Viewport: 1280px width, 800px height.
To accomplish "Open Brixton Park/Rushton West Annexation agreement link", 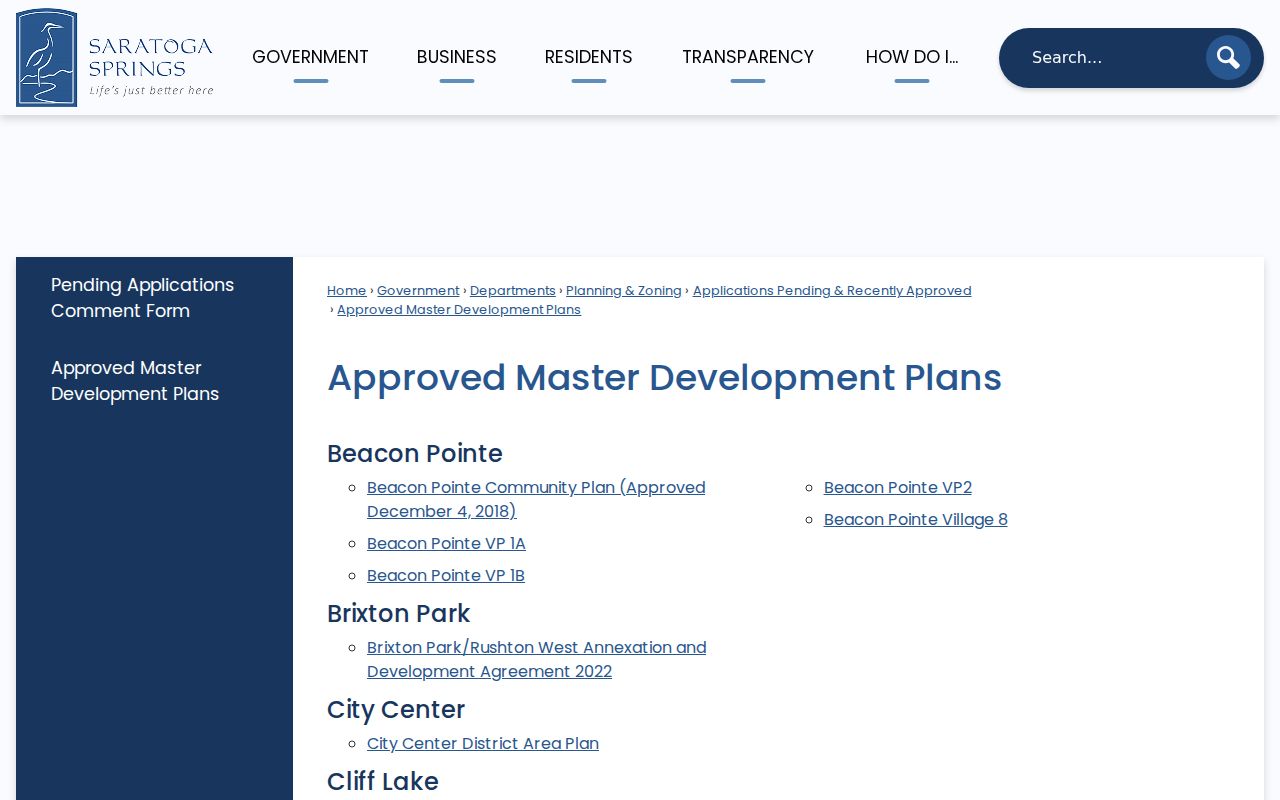I will (537, 660).
